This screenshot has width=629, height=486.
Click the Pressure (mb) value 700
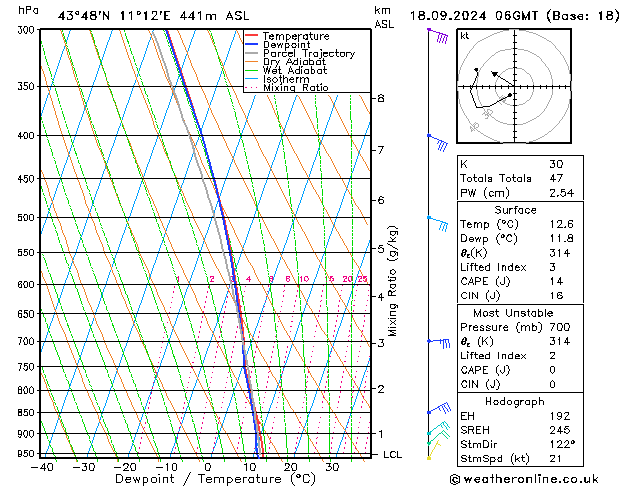560,327
